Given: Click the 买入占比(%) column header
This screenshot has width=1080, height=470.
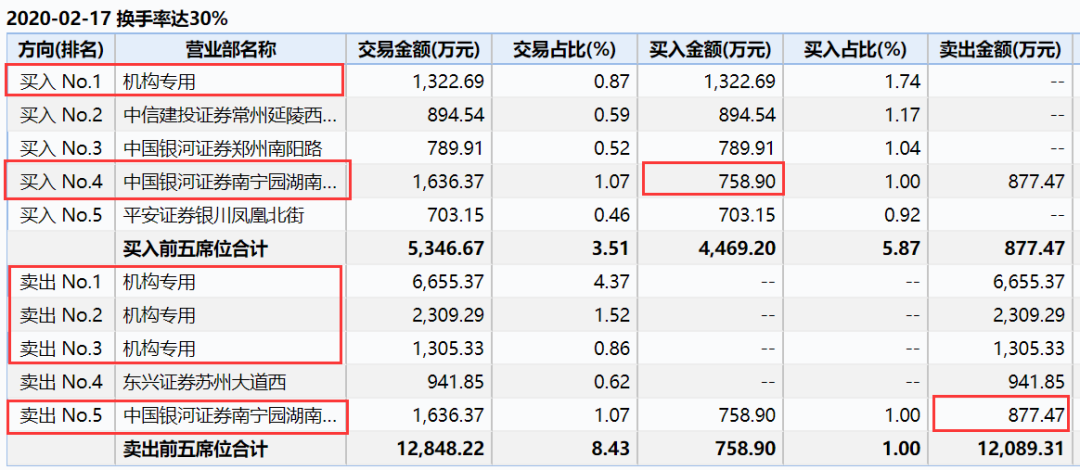Looking at the screenshot, I should pos(855,50).
